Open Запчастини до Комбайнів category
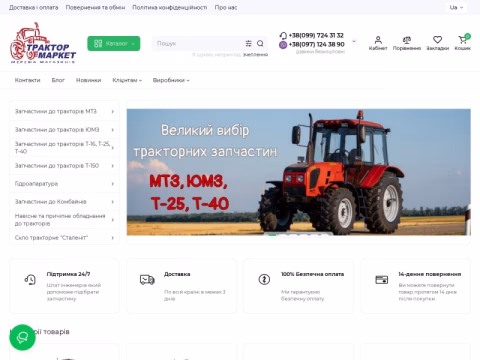The image size is (480, 360). [x=50, y=202]
